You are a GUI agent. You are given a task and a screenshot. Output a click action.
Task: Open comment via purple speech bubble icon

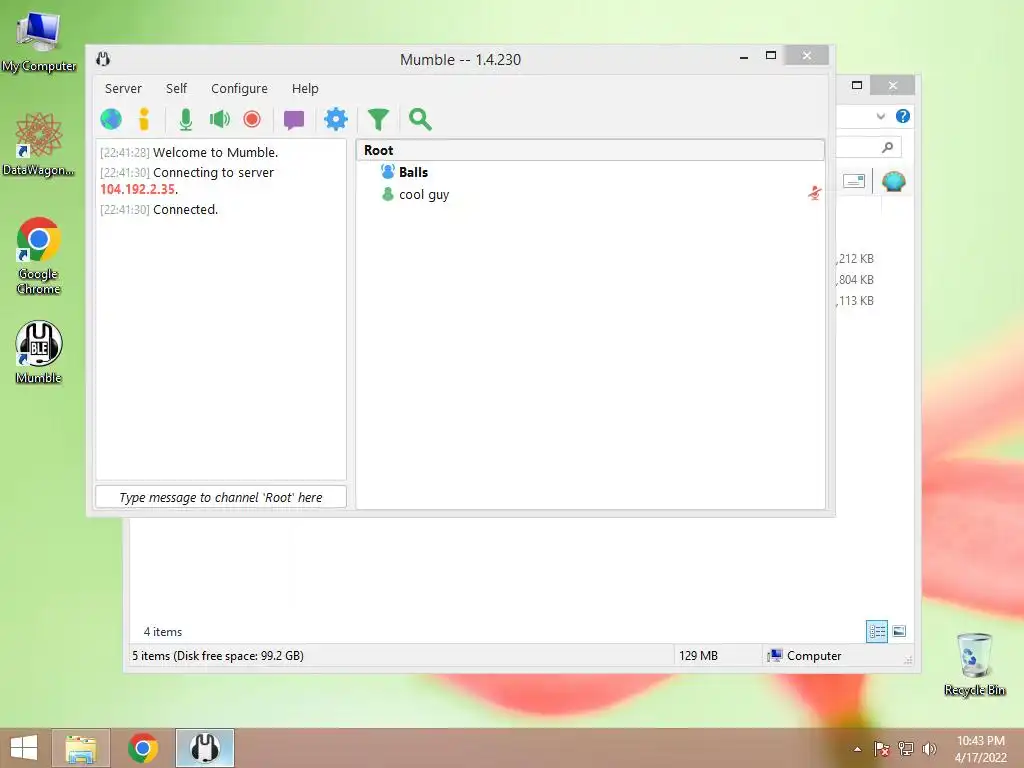coord(294,120)
